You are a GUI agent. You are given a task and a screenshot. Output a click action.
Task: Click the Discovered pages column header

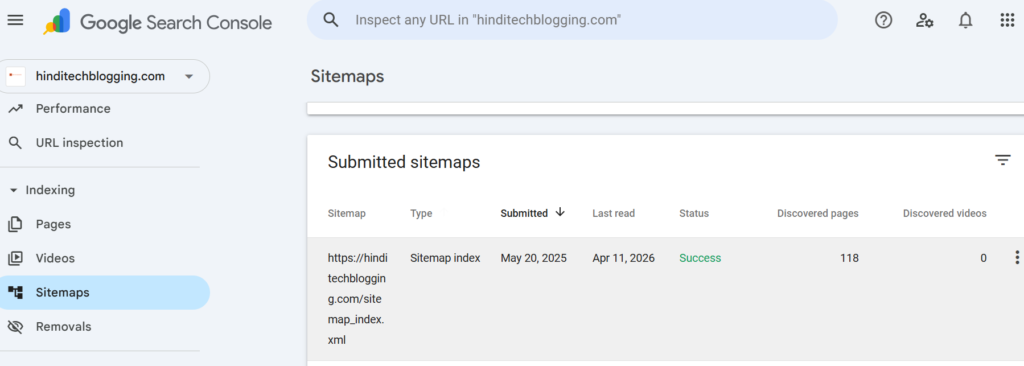point(818,213)
